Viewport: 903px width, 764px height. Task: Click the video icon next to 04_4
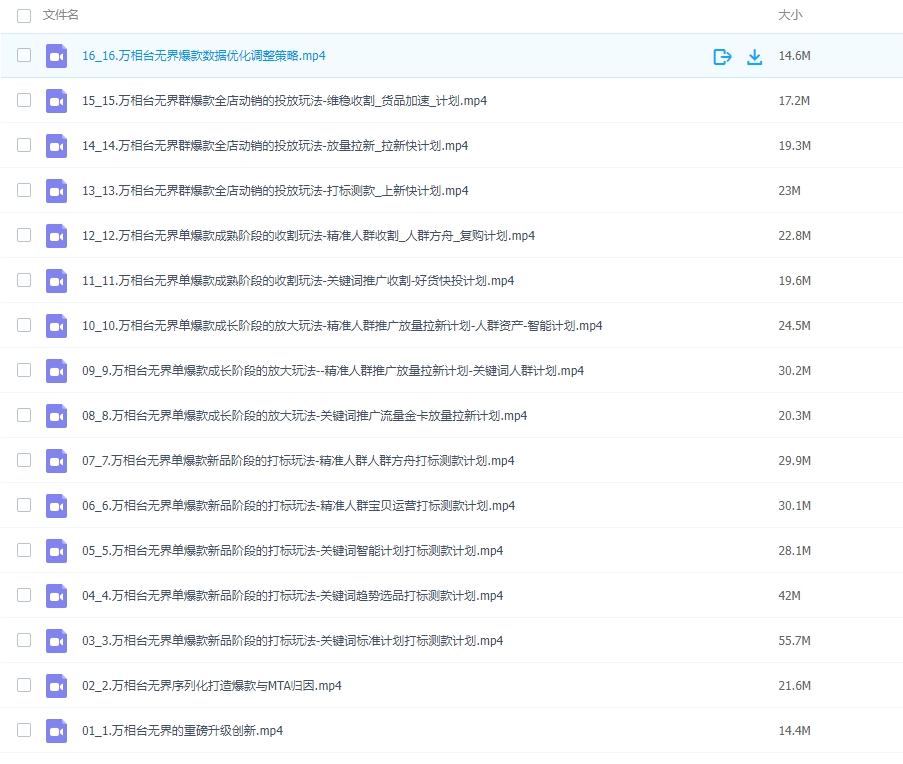coord(56,596)
